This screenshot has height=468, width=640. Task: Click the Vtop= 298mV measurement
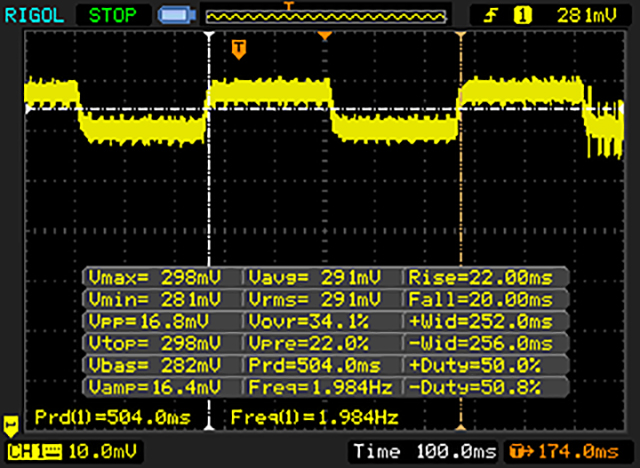[154, 343]
